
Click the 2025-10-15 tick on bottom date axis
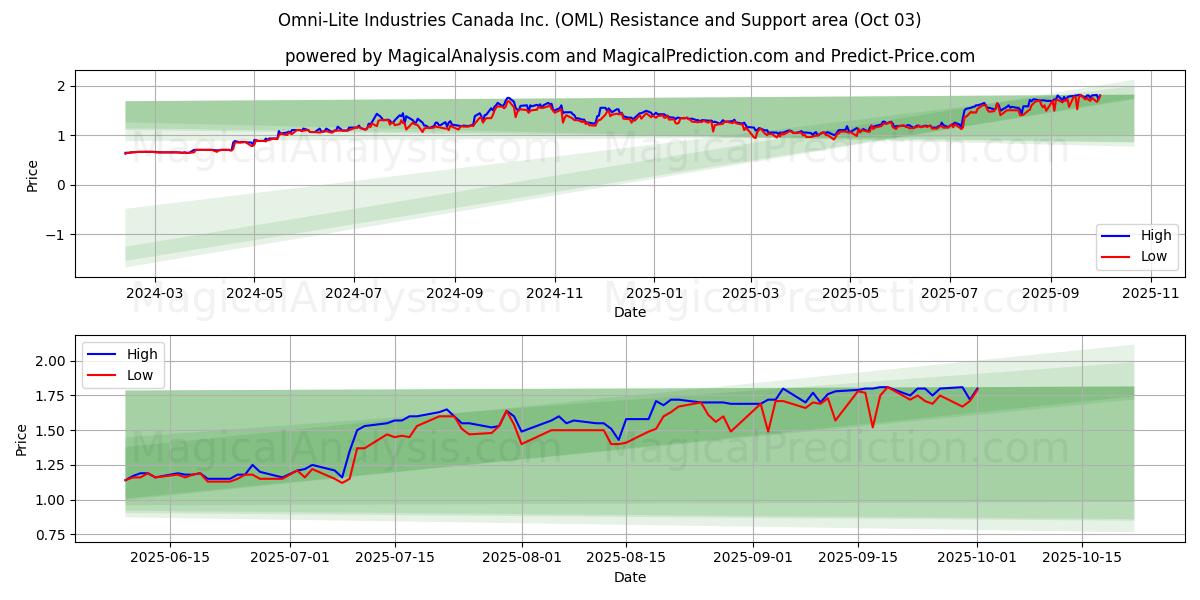pyautogui.click(x=1081, y=559)
